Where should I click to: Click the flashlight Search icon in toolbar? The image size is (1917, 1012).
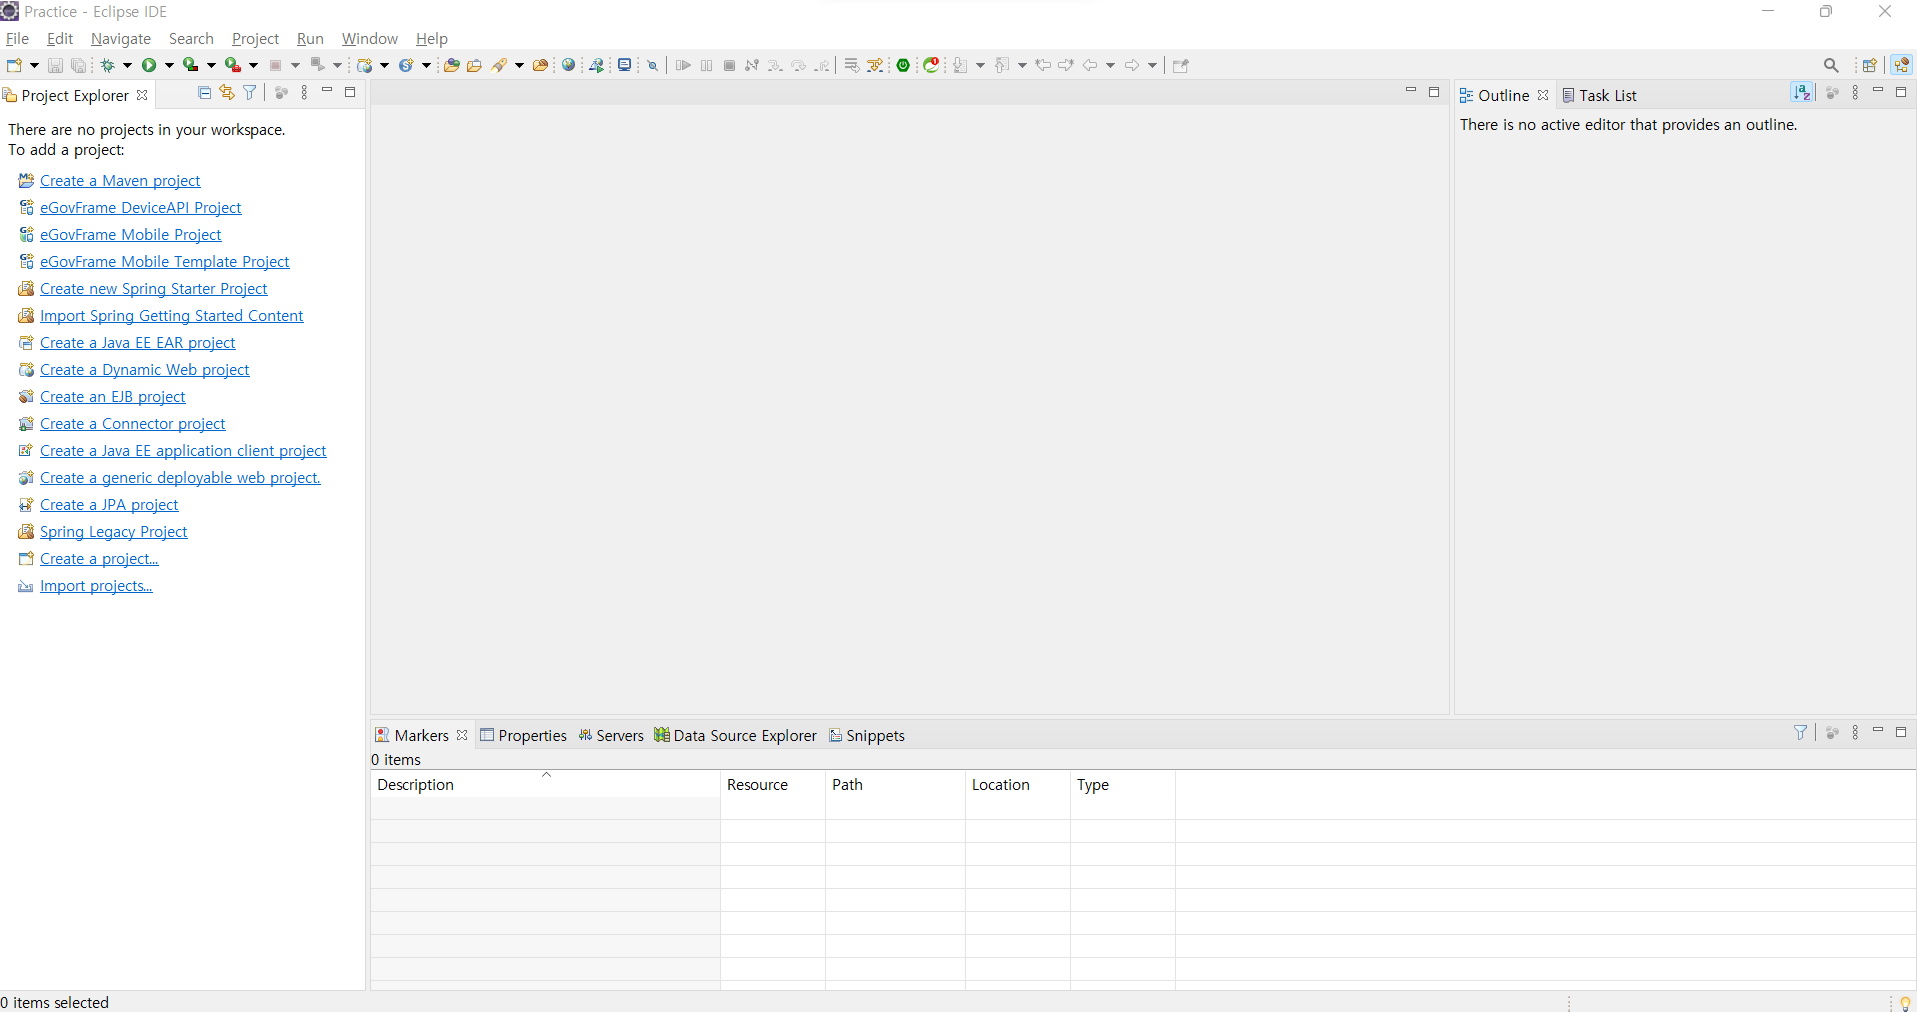[499, 65]
